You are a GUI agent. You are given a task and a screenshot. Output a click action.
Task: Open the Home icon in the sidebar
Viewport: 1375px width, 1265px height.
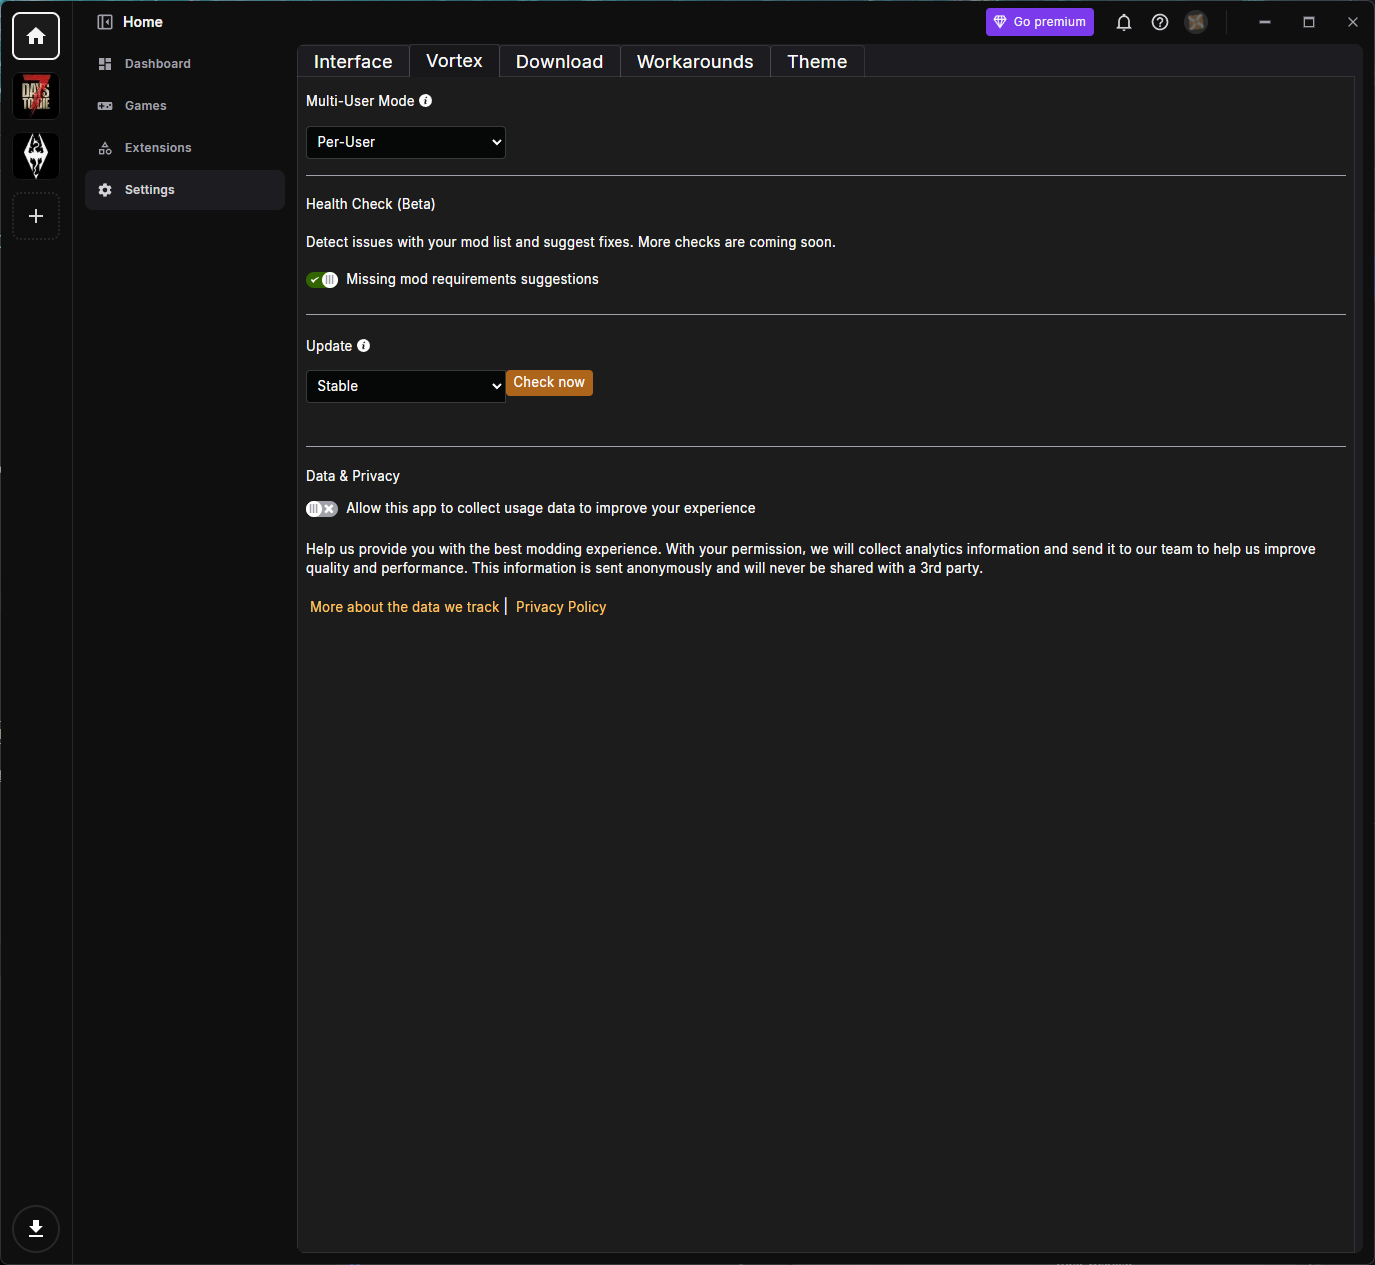36,36
